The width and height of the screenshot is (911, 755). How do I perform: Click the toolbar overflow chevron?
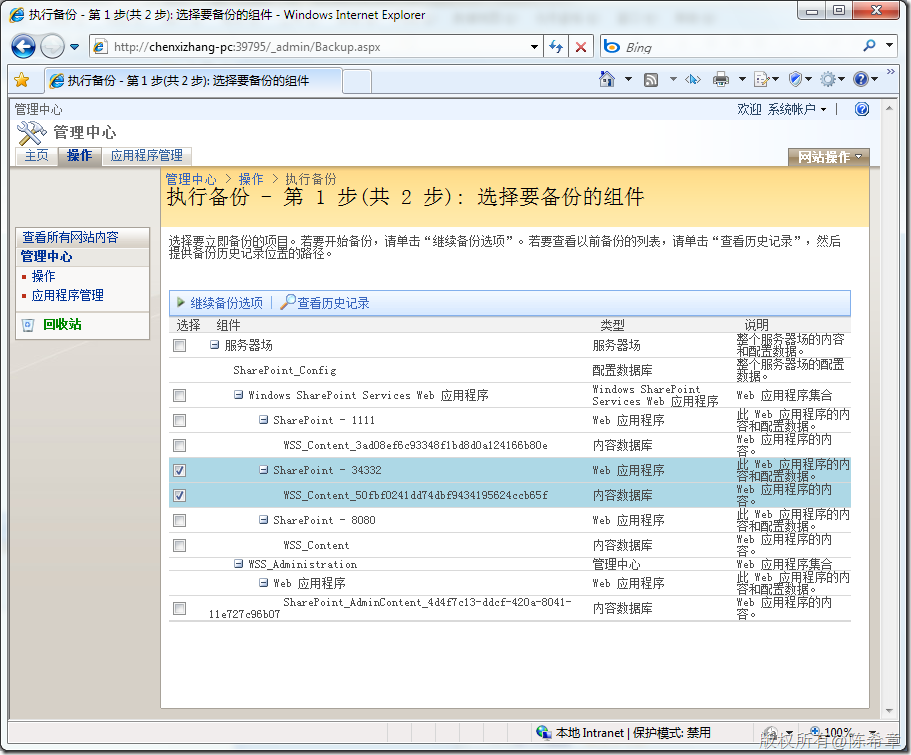tap(891, 71)
